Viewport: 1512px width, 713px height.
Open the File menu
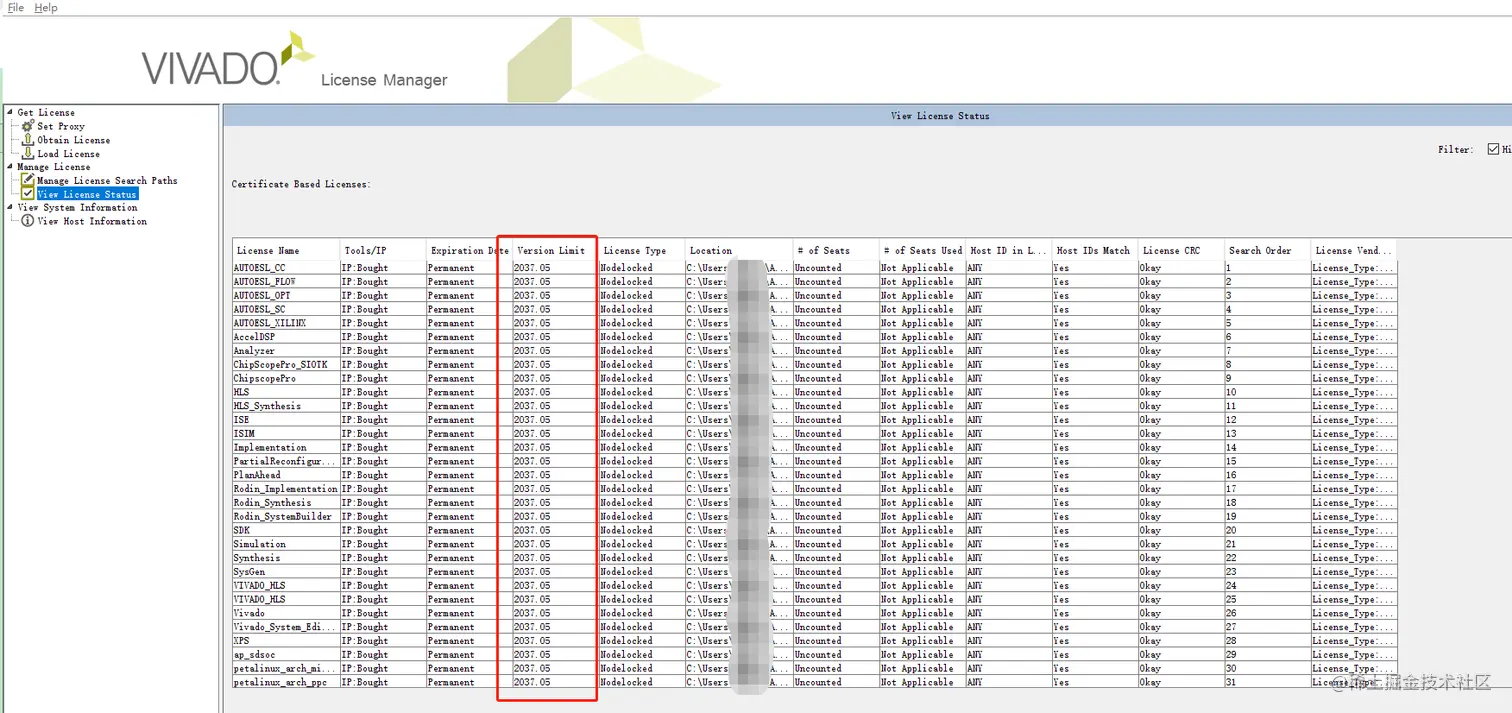16,7
